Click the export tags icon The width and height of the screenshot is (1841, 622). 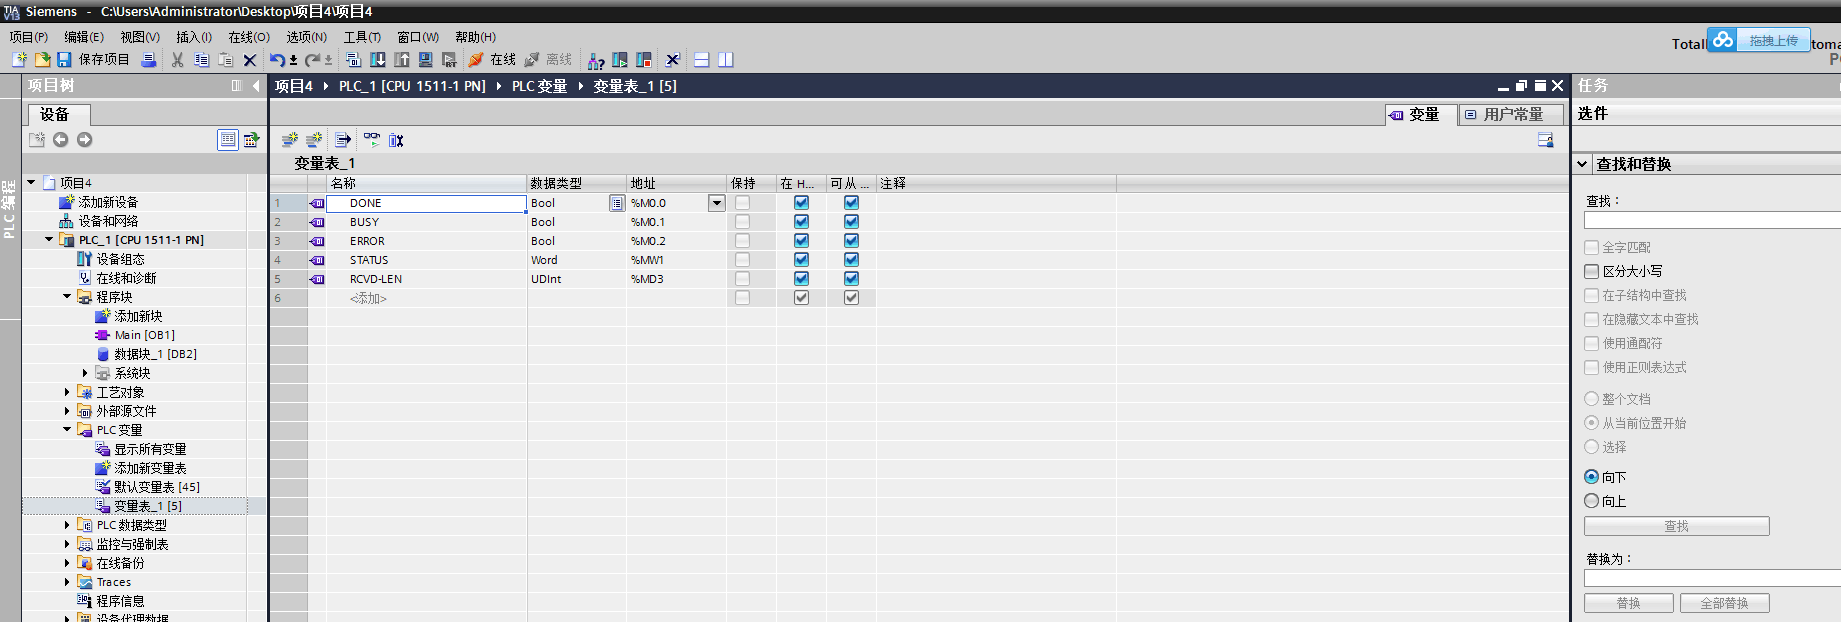coord(343,140)
